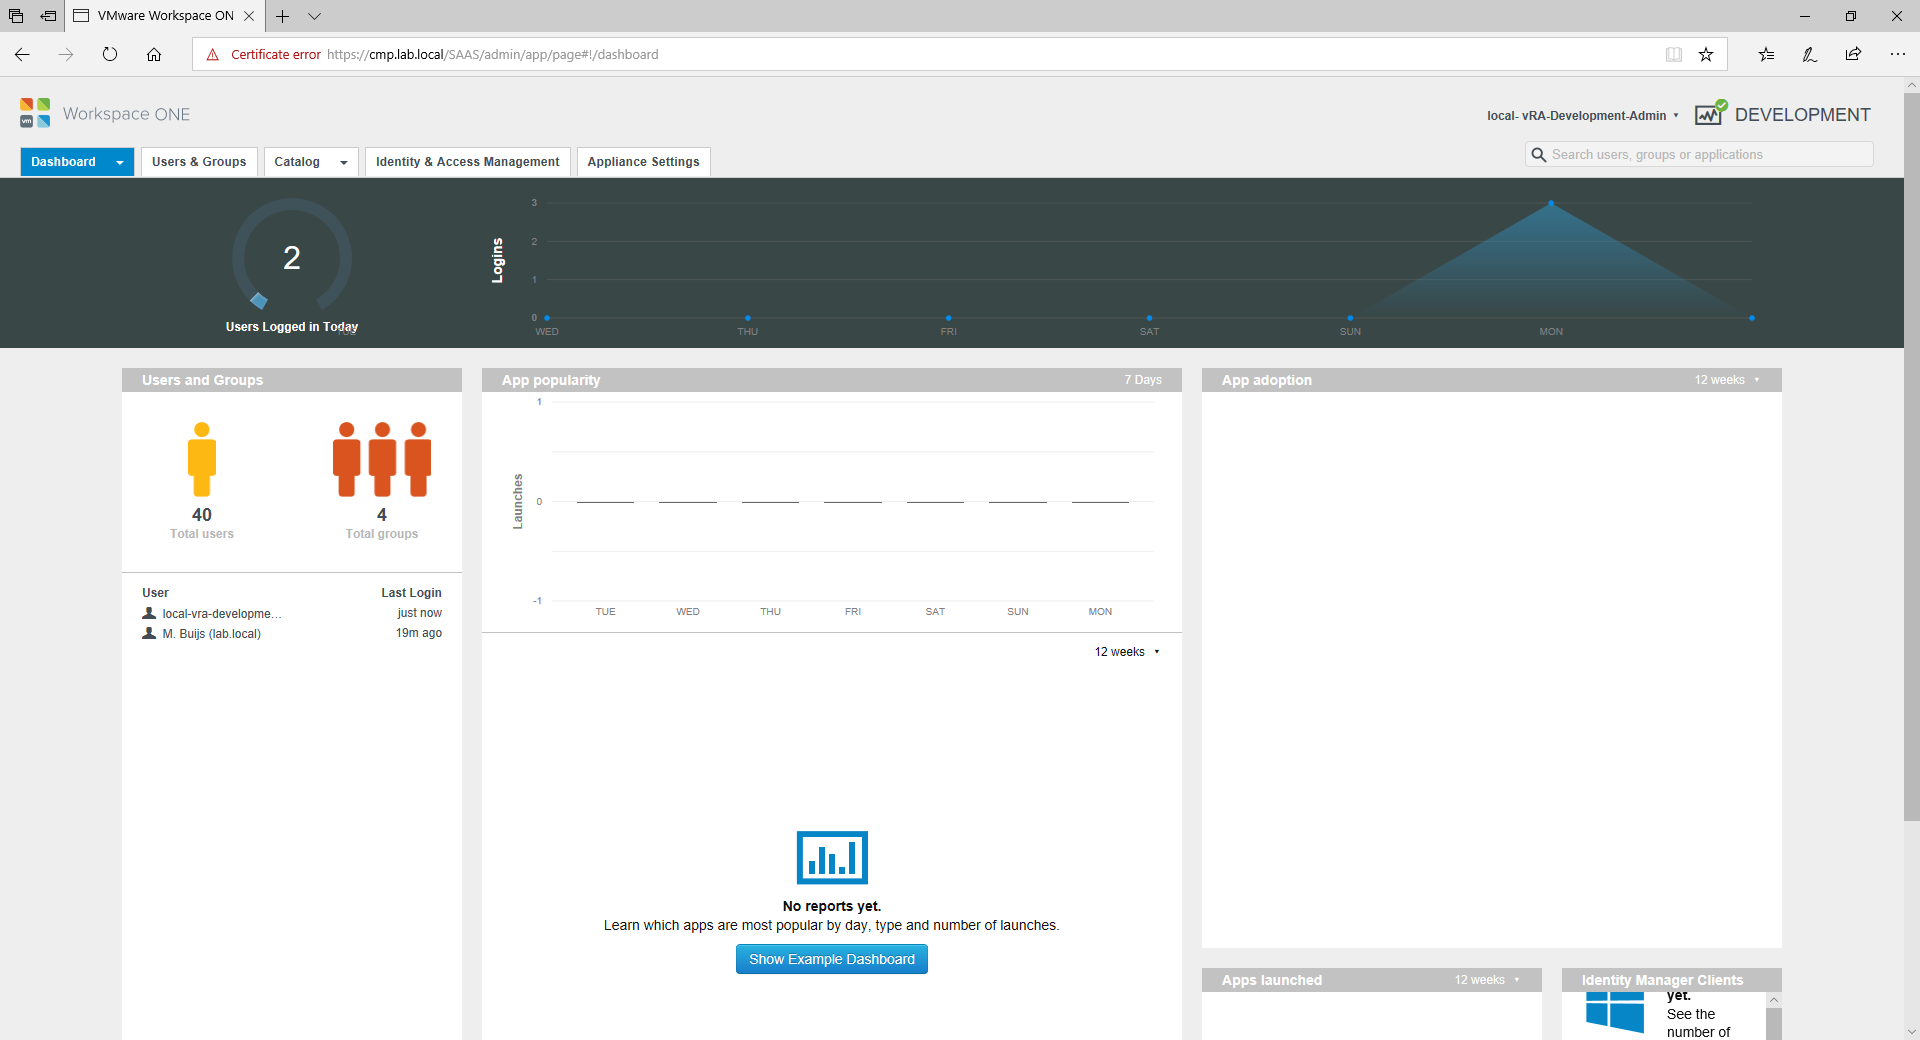
Task: Click the 40 Total users count
Action: [x=202, y=515]
